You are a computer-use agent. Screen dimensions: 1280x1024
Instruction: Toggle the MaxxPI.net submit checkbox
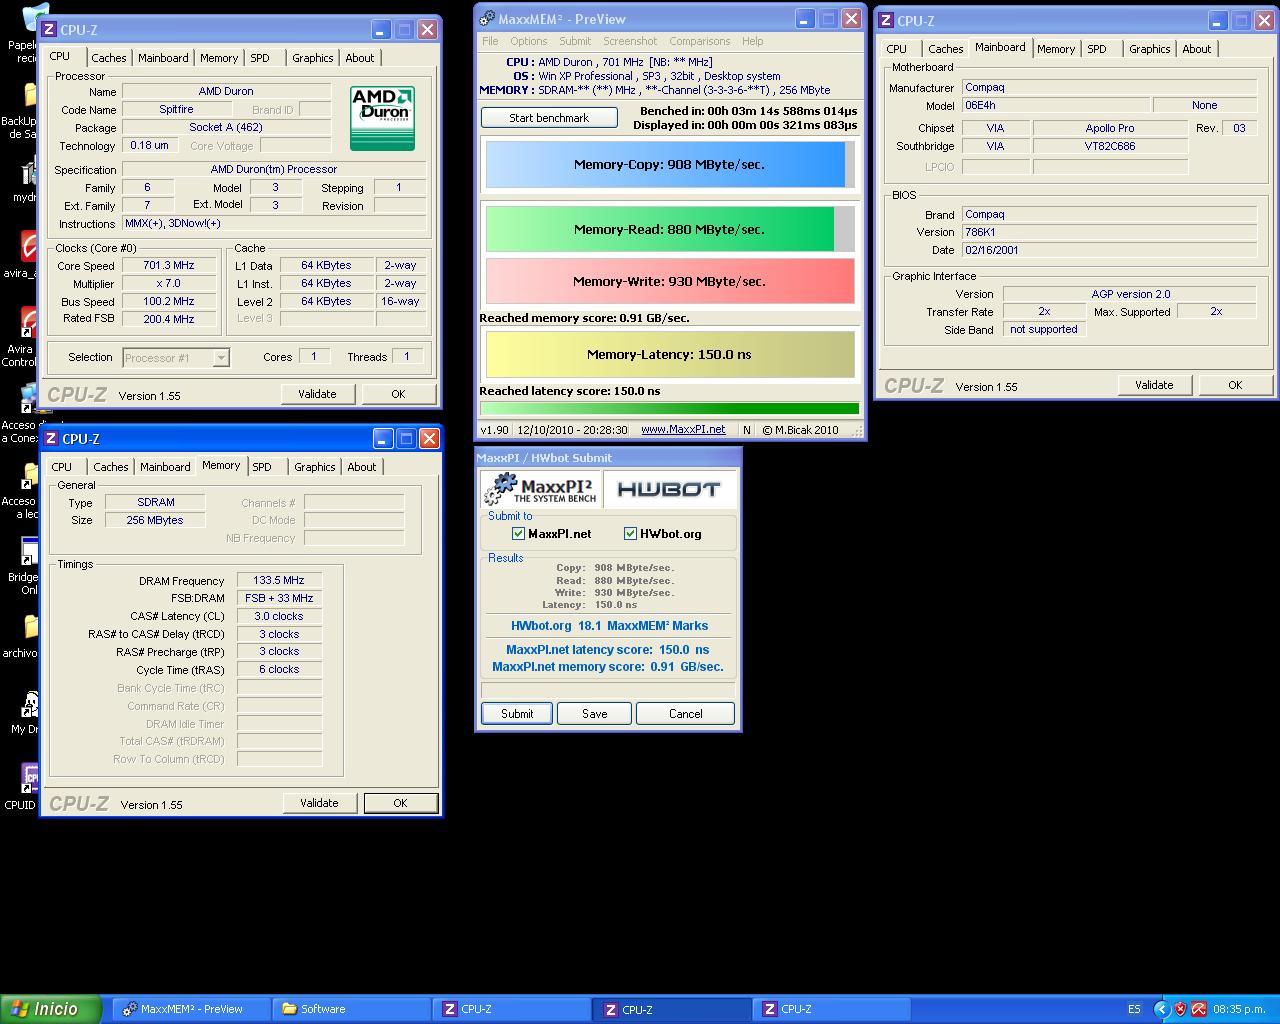[x=518, y=533]
